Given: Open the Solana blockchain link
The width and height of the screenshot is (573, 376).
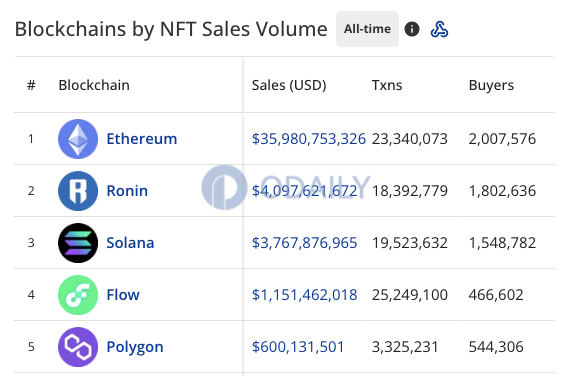Looking at the screenshot, I should point(130,243).
